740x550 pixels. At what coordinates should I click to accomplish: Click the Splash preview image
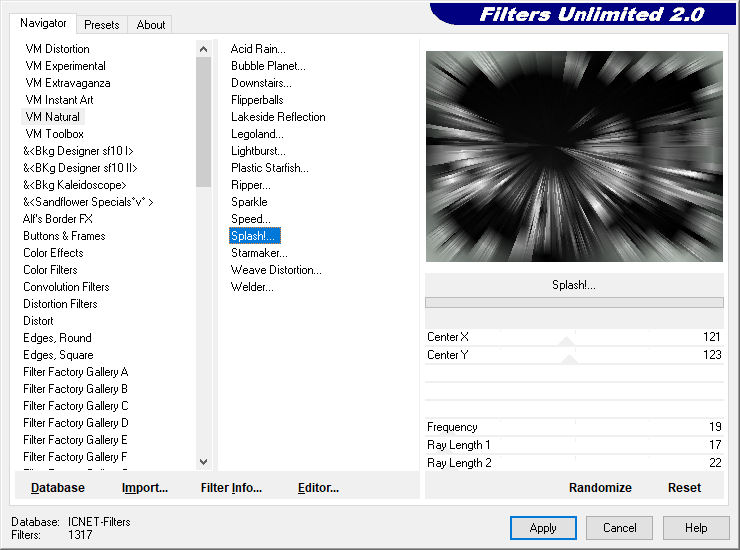pos(574,156)
